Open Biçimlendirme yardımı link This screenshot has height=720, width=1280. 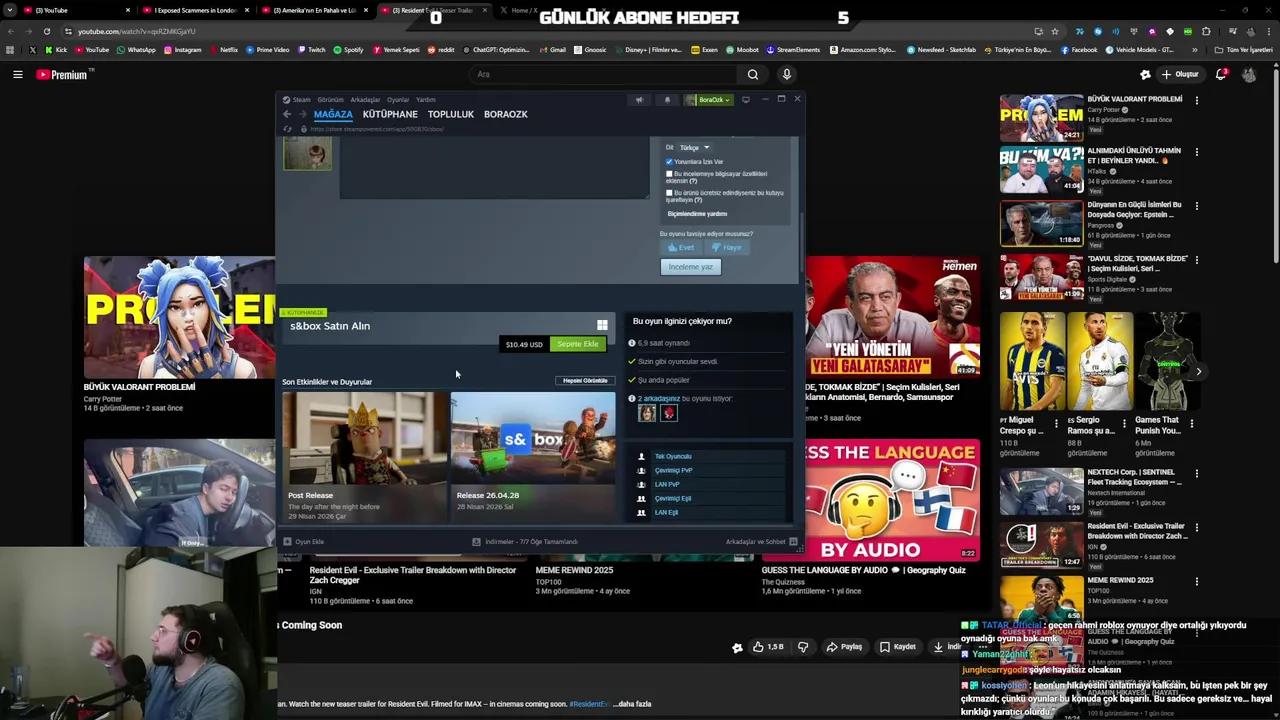tap(697, 214)
